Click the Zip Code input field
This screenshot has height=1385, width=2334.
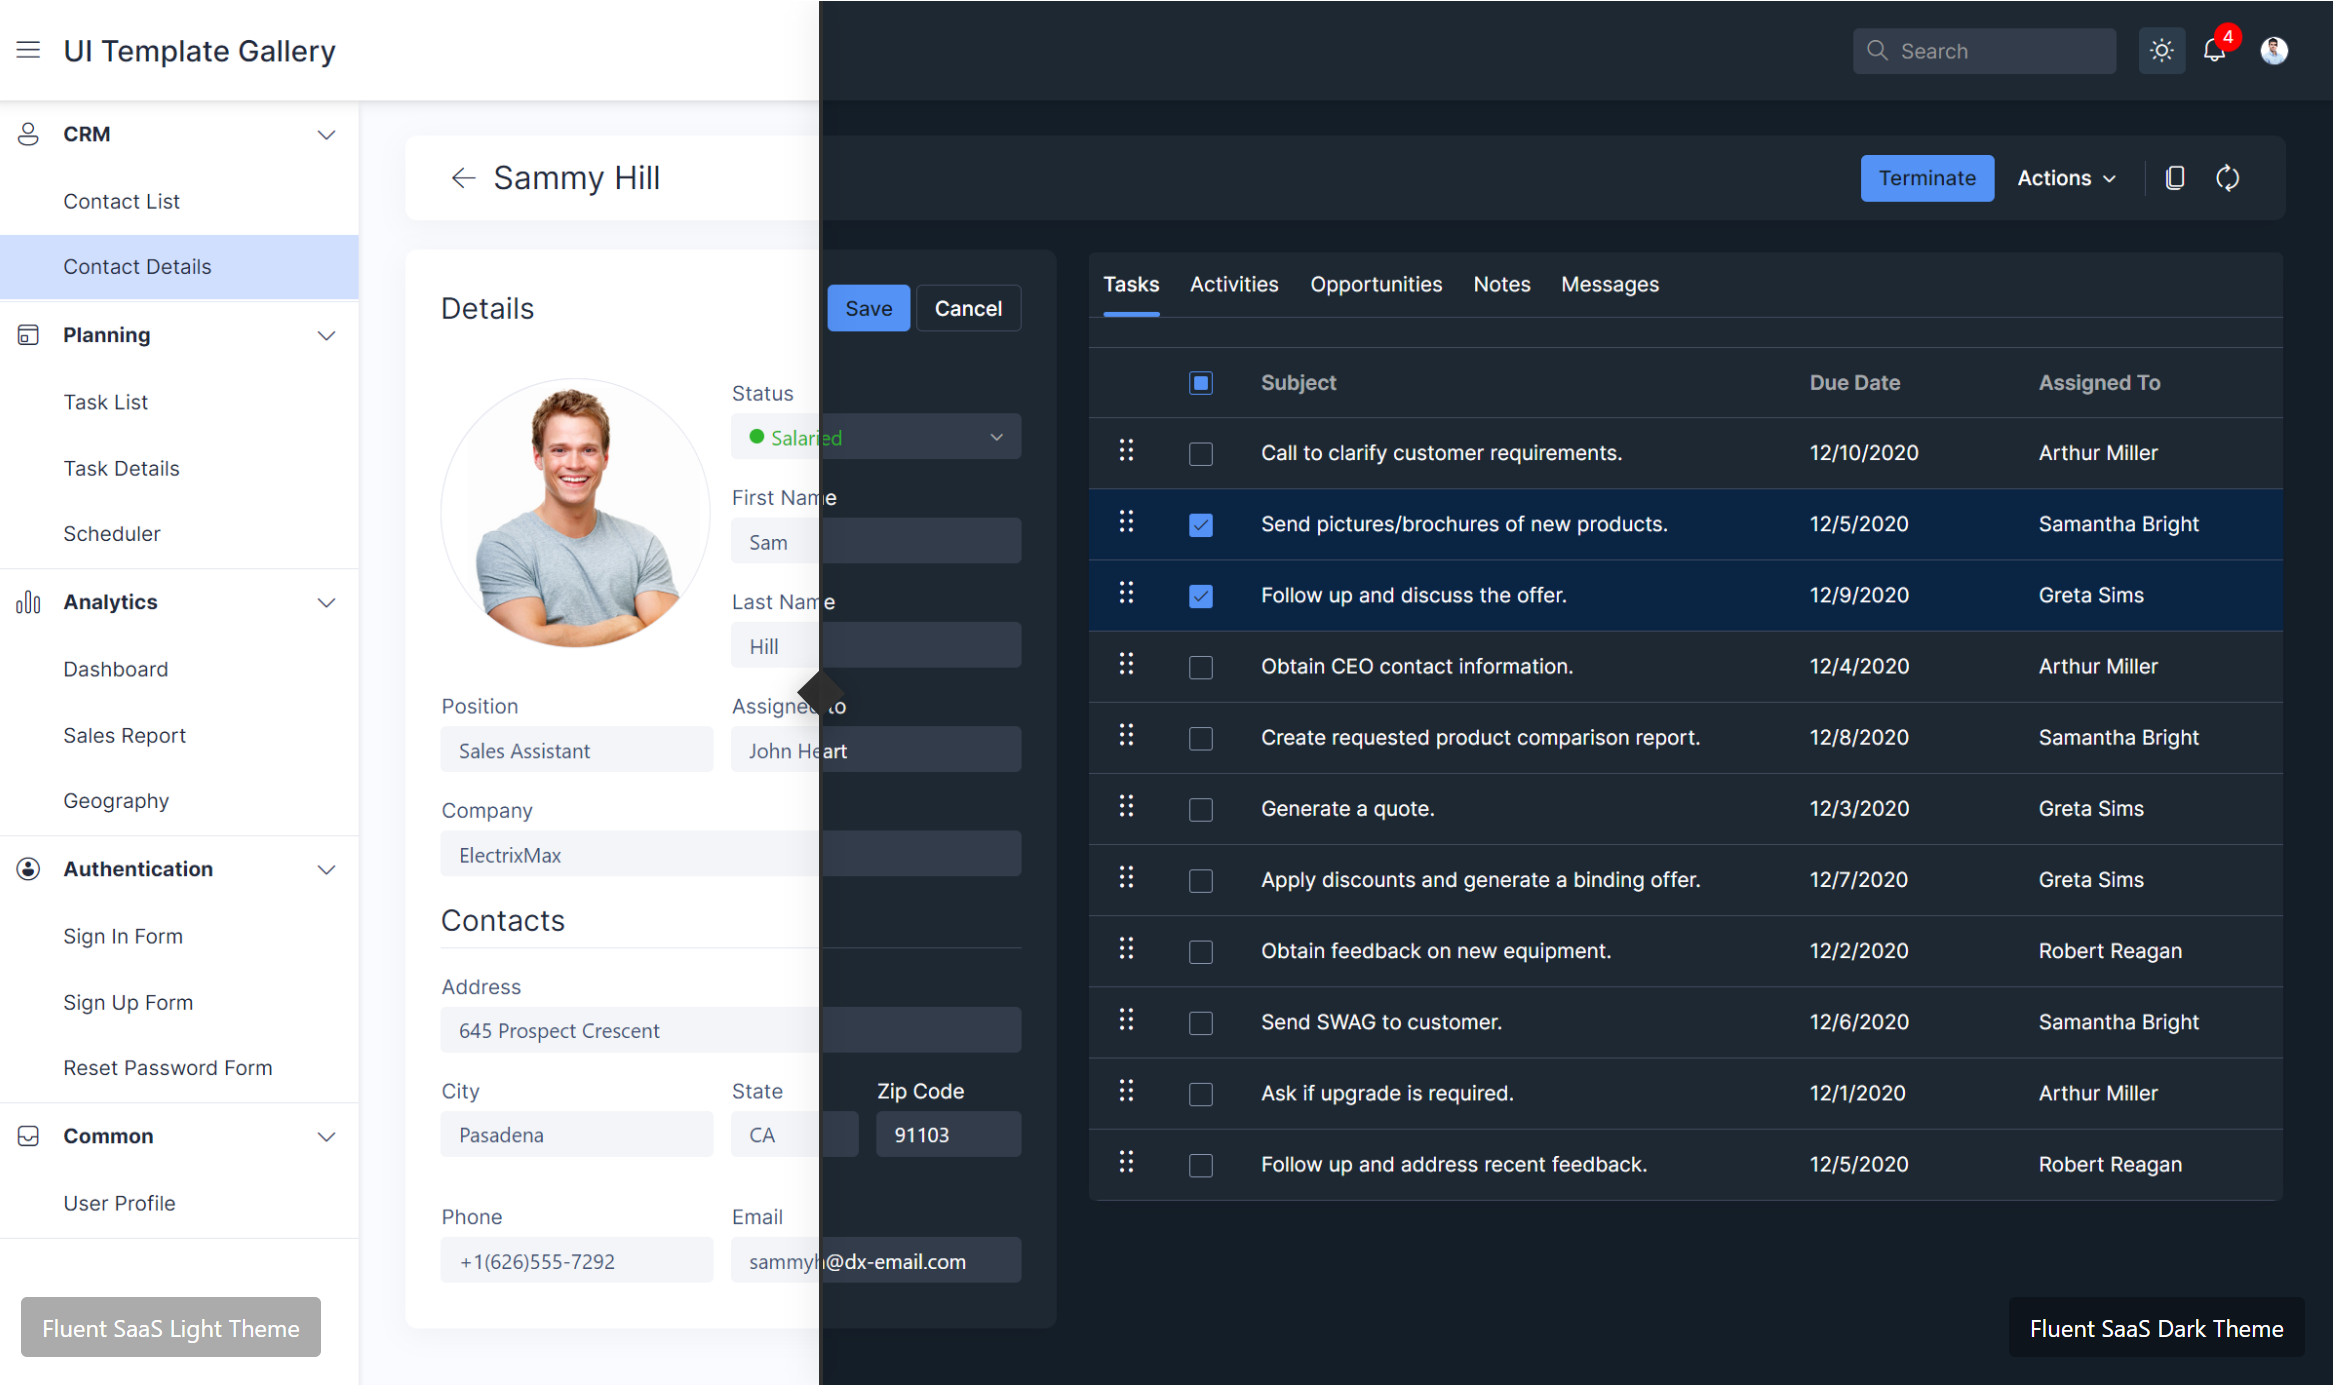(x=947, y=1135)
